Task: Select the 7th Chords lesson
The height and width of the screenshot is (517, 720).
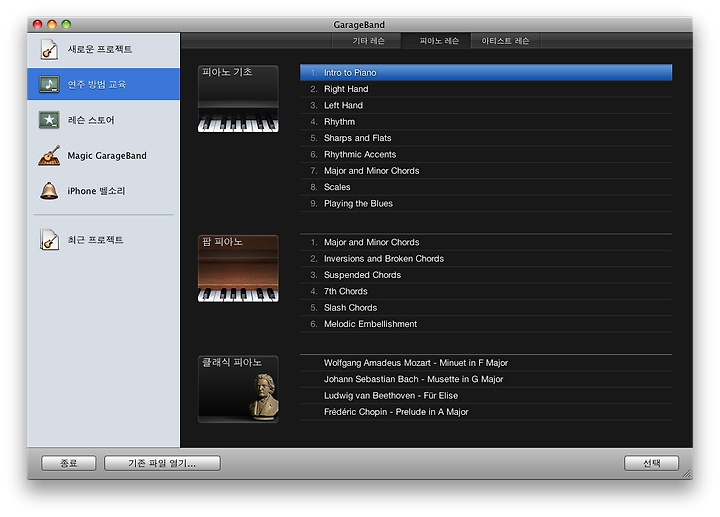Action: pos(486,291)
